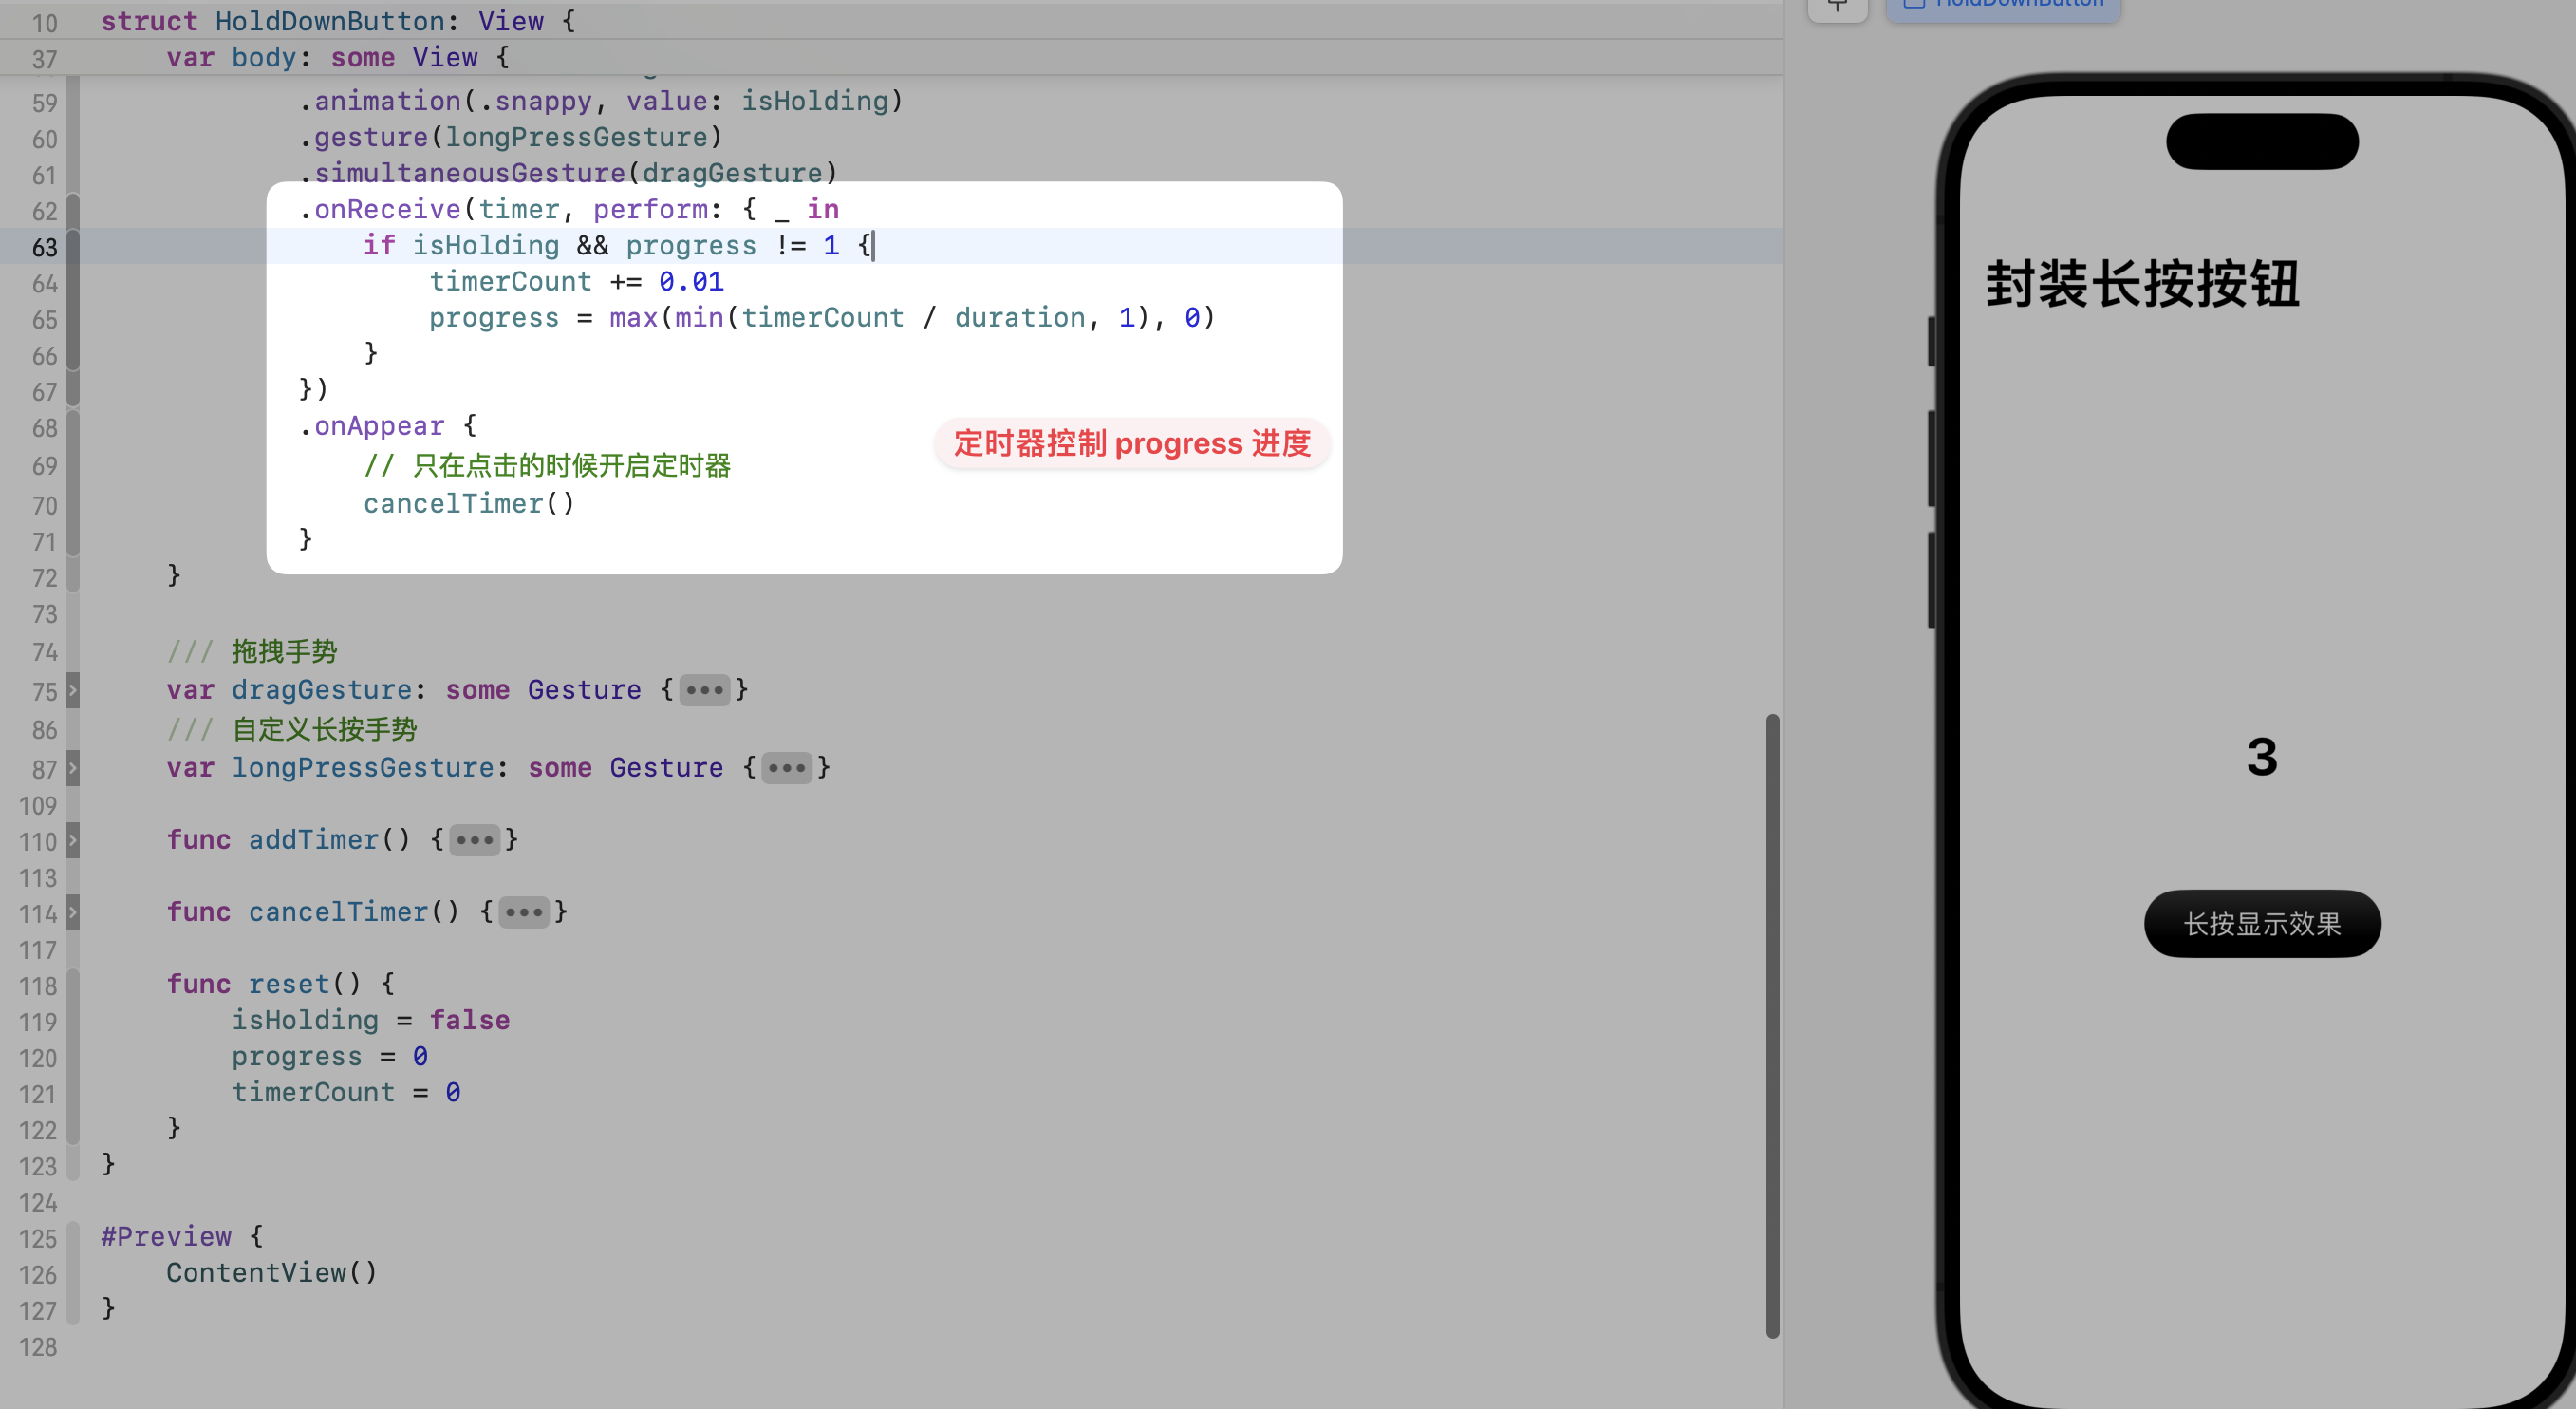
Task: Click the 拖拽手势 doc comment
Action: tap(252, 652)
